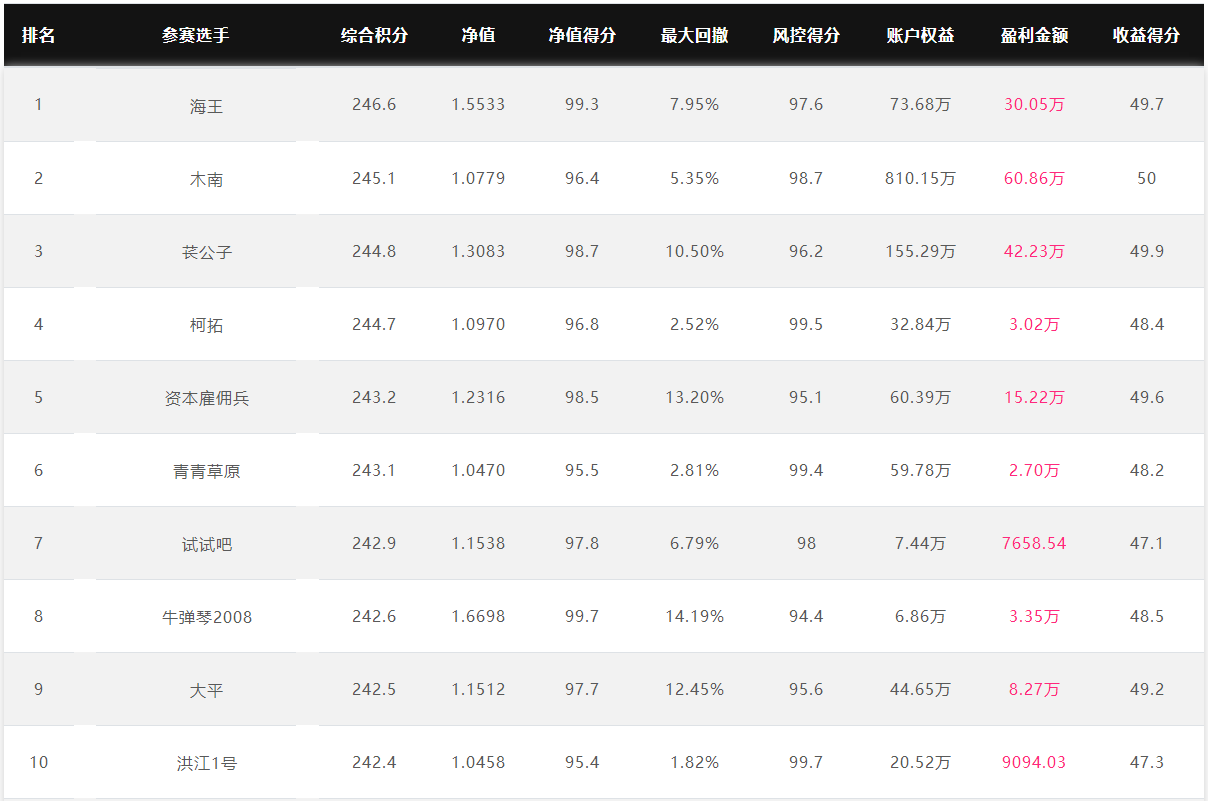This screenshot has width=1208, height=801.
Task: Click the 风控得分 column header
Action: click(x=806, y=35)
